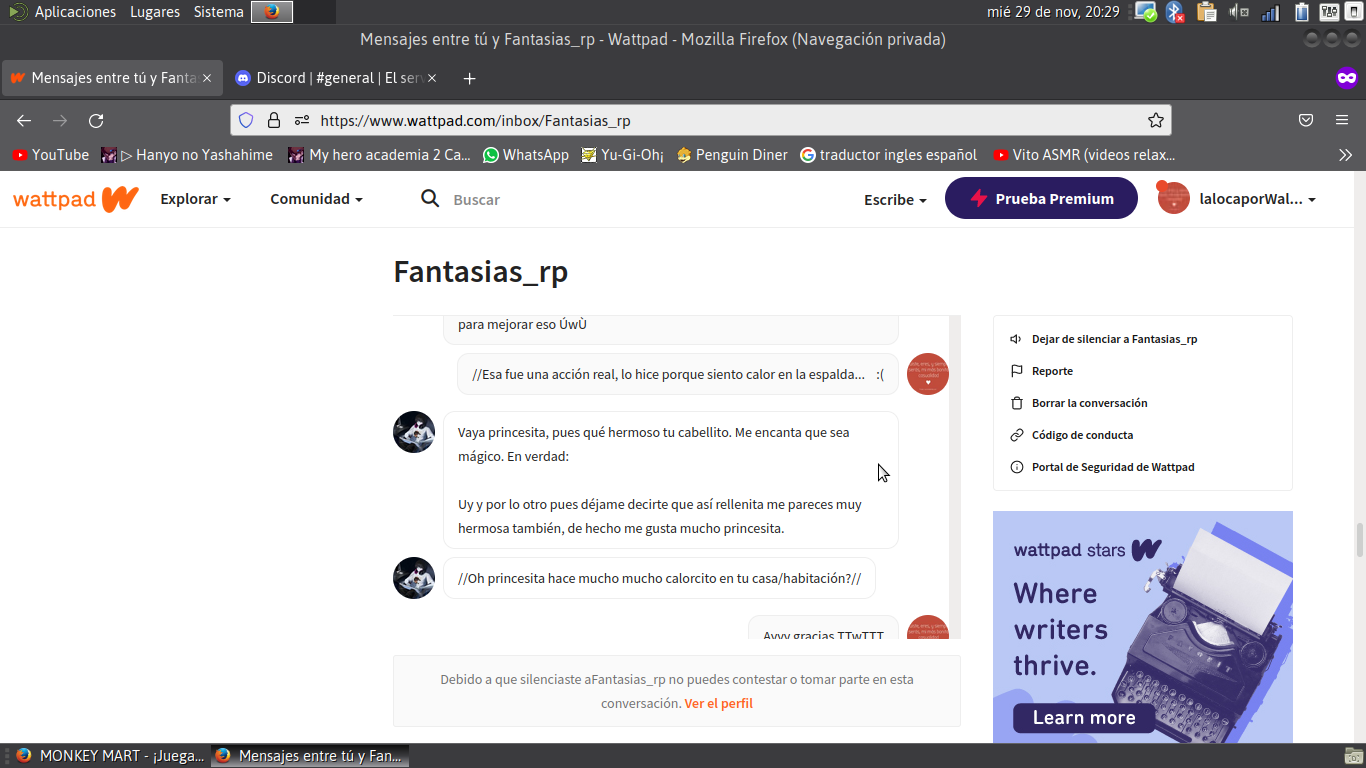The width and height of the screenshot is (1366, 768).
Task: Open the tracking protection shield icon
Action: (246, 121)
